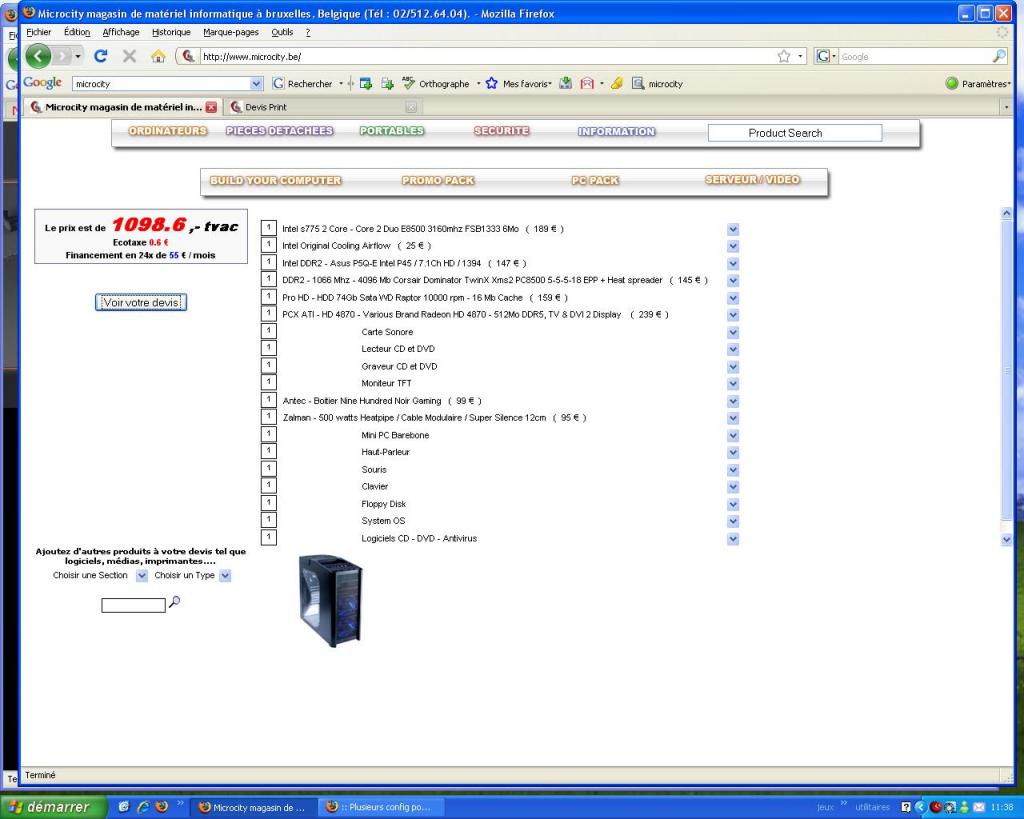This screenshot has width=1024, height=819.
Task: Expand dropdown for System OS row
Action: (733, 522)
